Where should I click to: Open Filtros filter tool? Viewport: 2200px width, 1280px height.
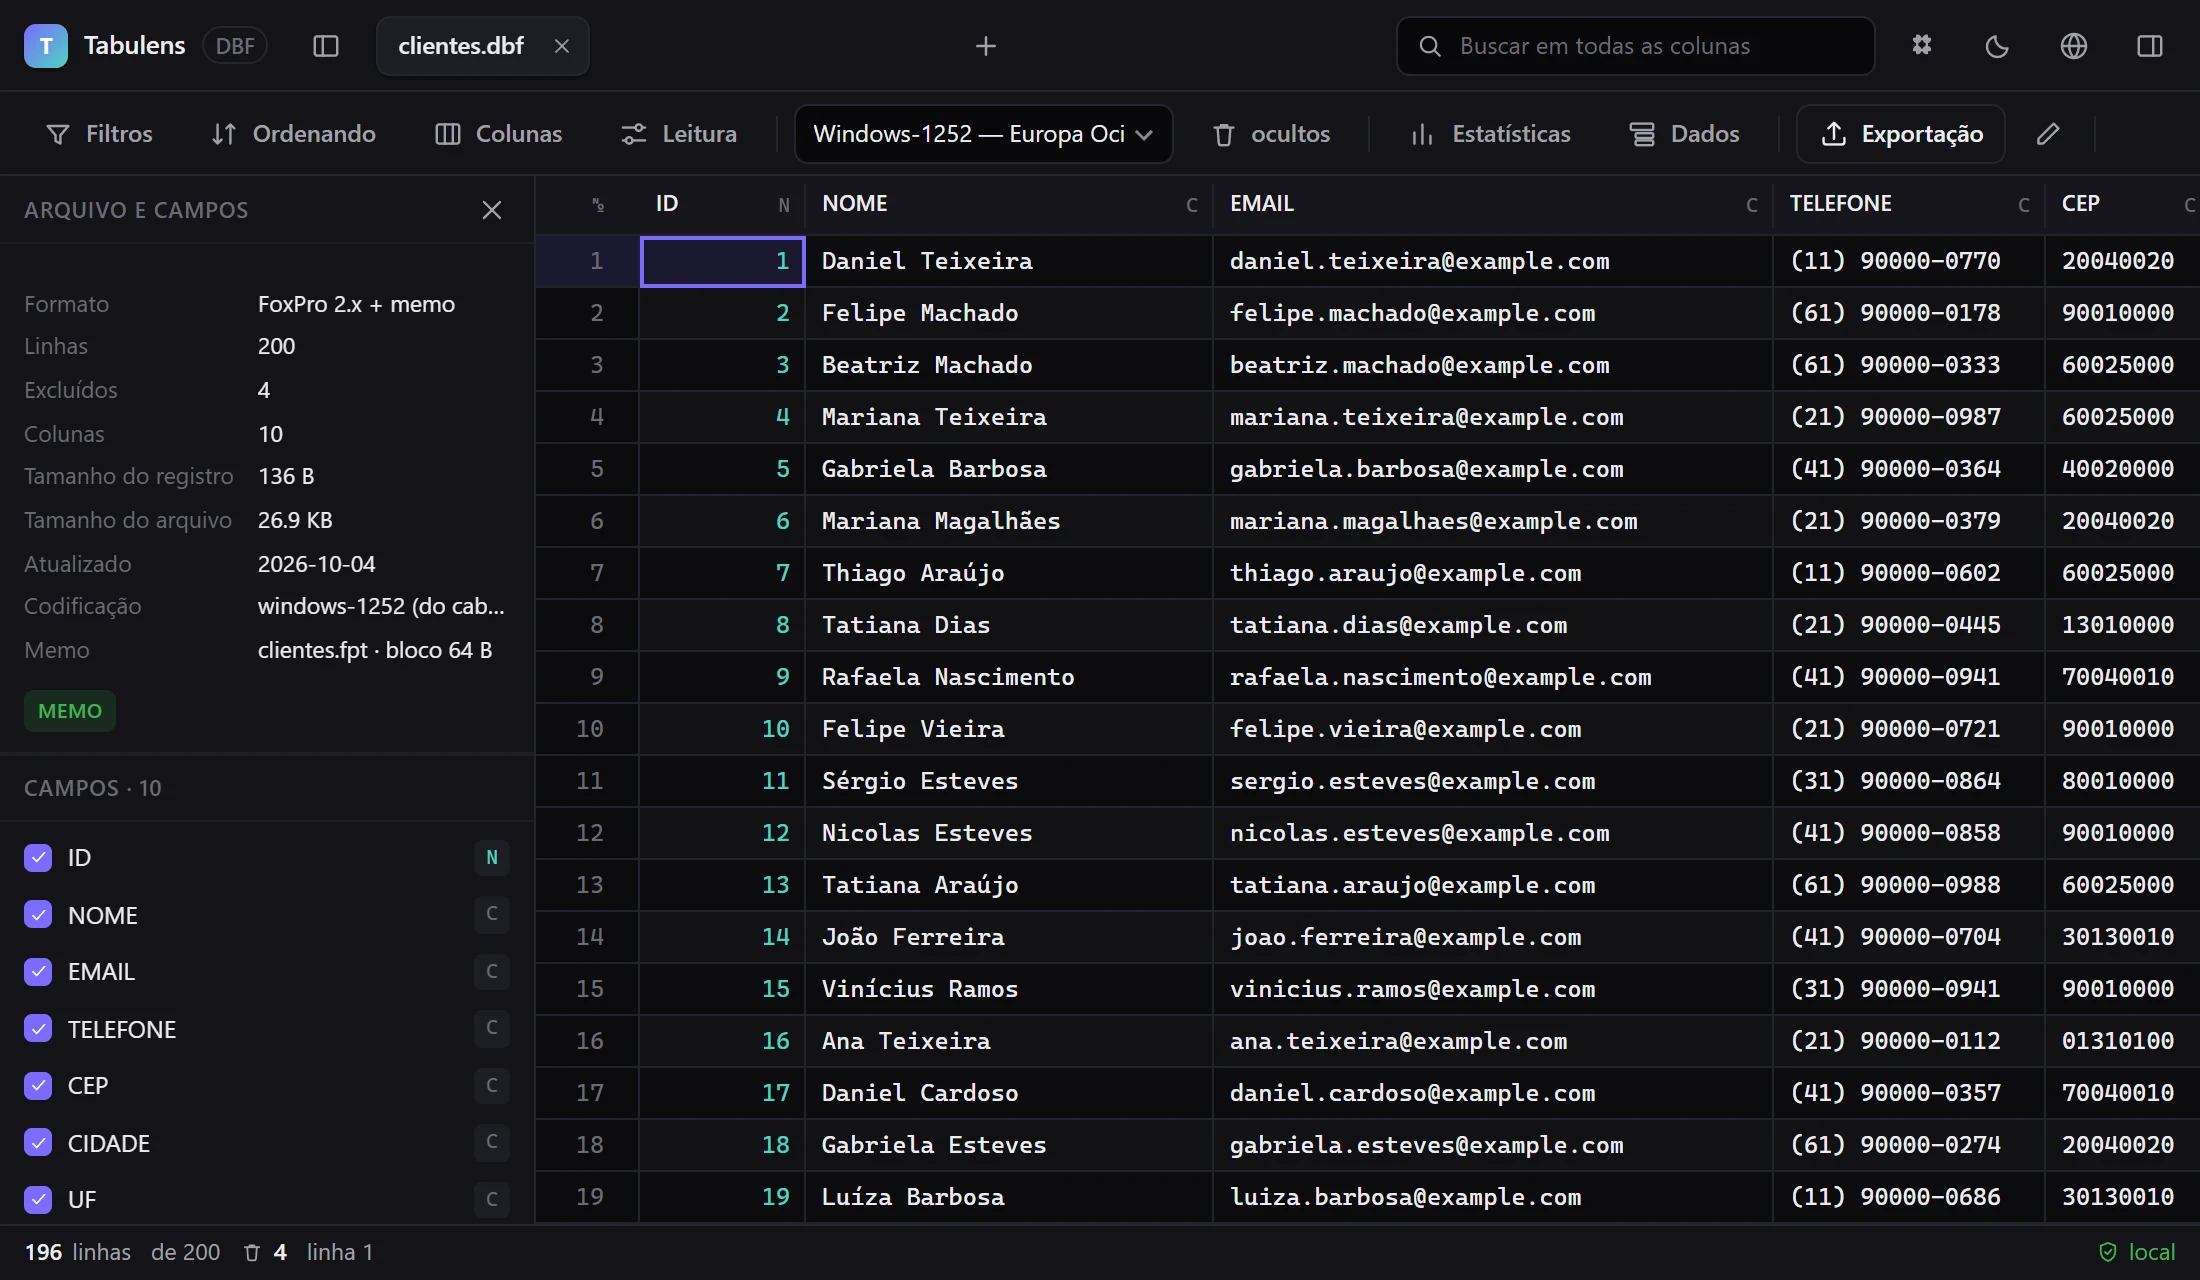100,134
